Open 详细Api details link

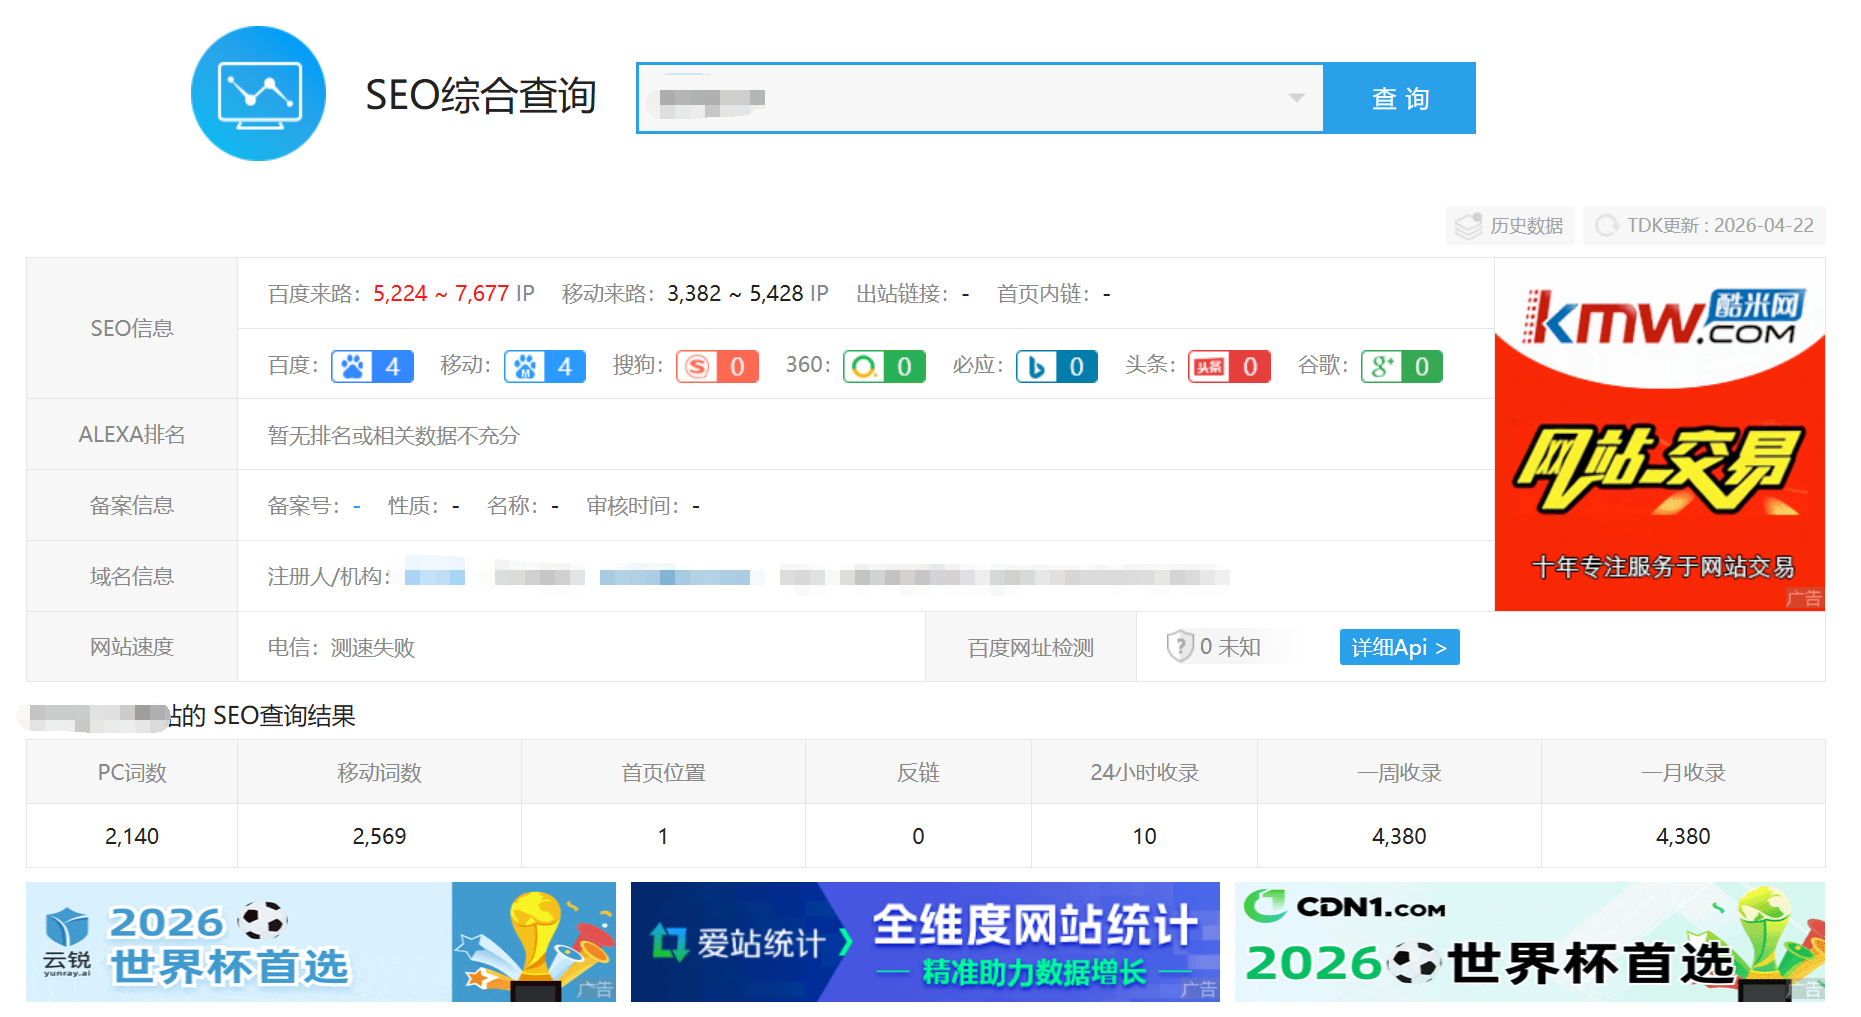1399,647
